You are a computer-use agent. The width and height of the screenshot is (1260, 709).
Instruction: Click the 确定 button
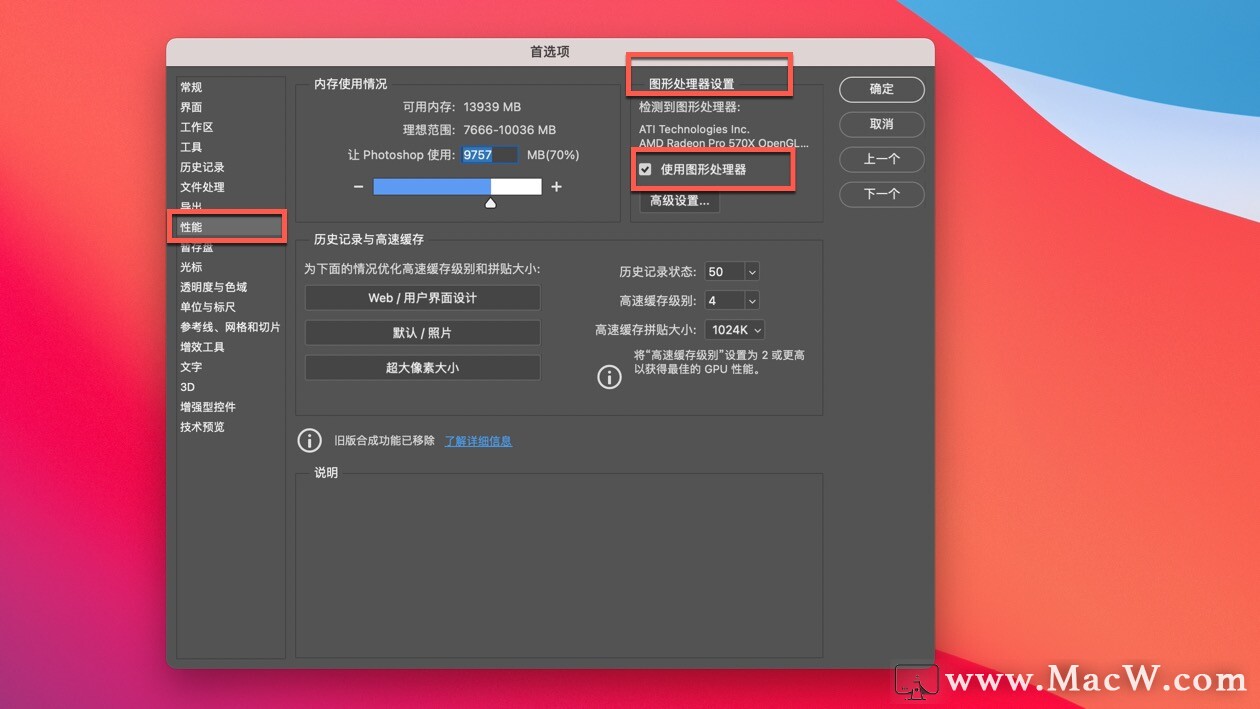[881, 89]
